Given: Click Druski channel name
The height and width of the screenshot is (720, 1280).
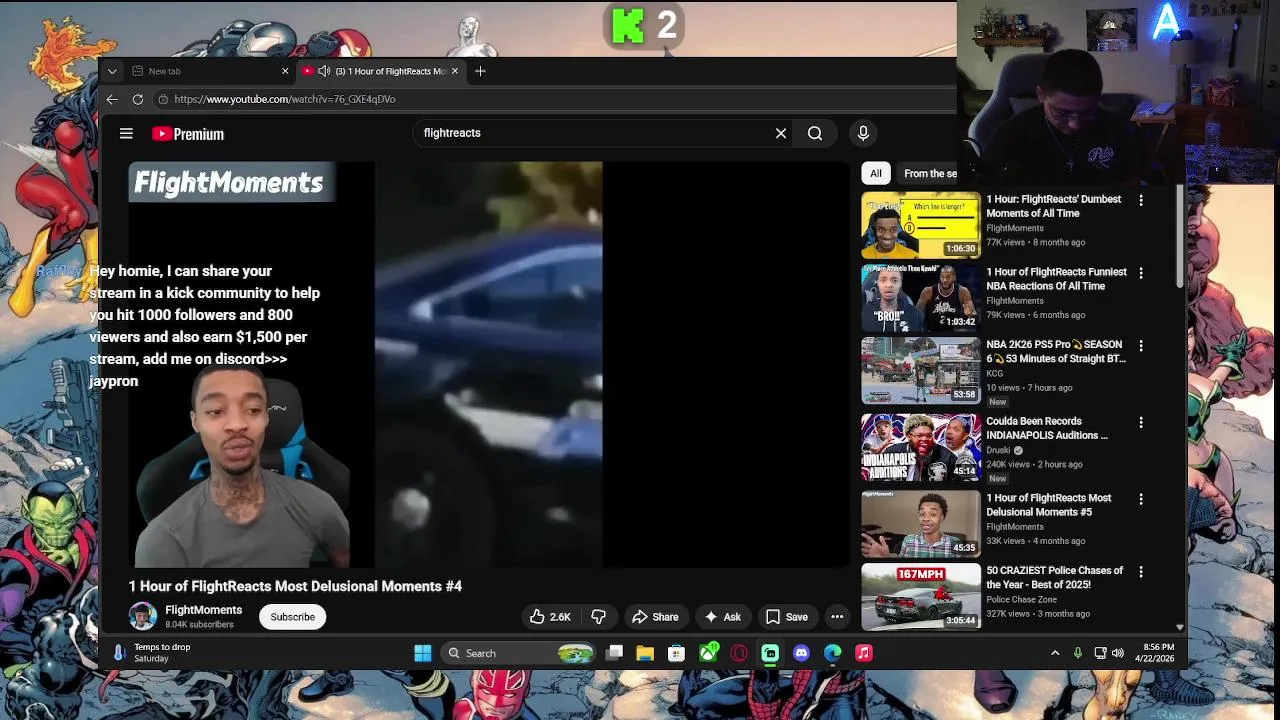Looking at the screenshot, I should click(998, 450).
